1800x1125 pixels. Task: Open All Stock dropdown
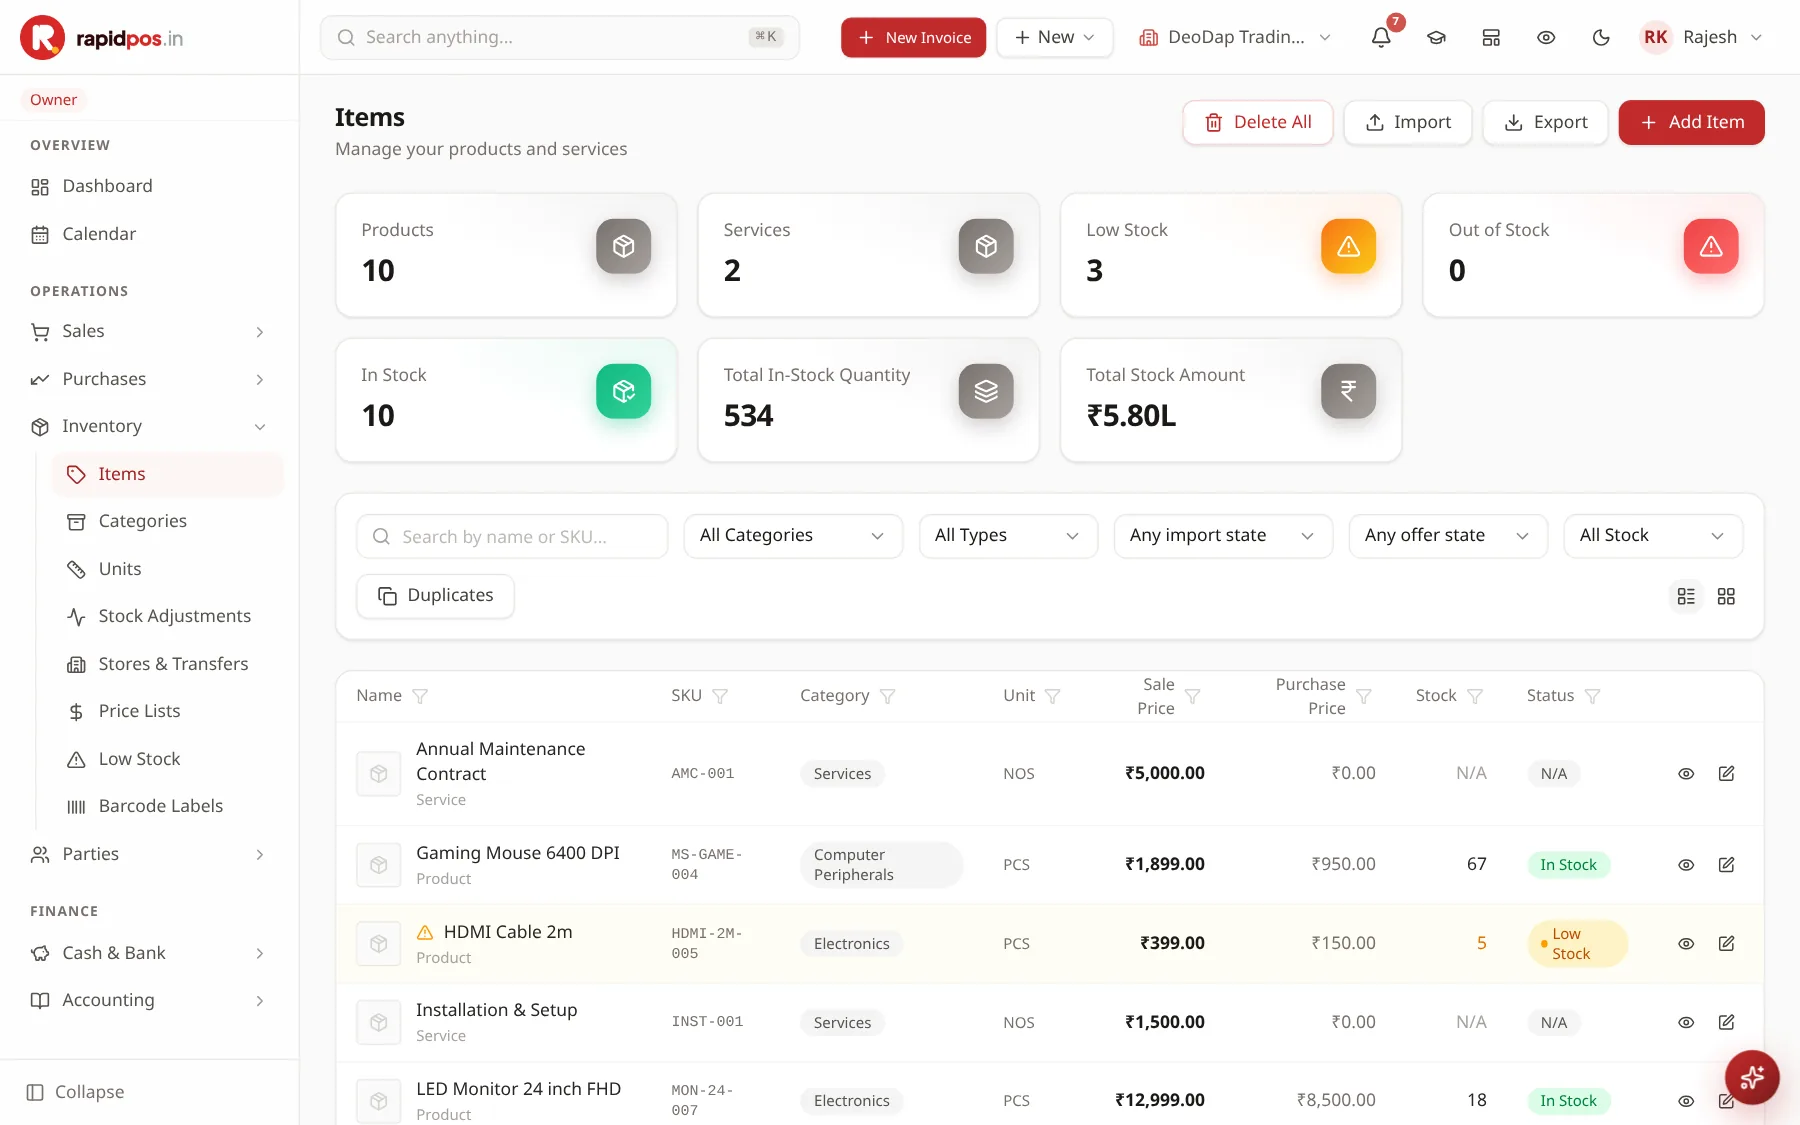[x=1653, y=536]
